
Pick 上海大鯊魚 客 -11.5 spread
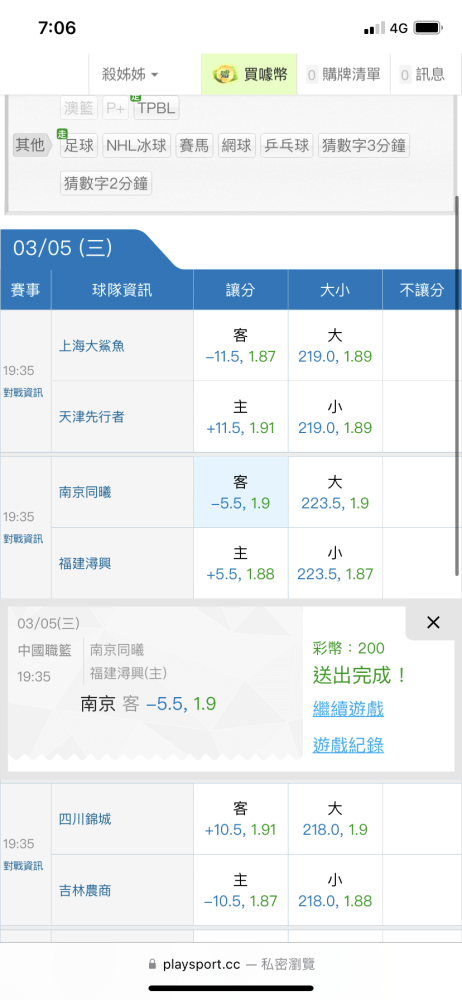(241, 346)
